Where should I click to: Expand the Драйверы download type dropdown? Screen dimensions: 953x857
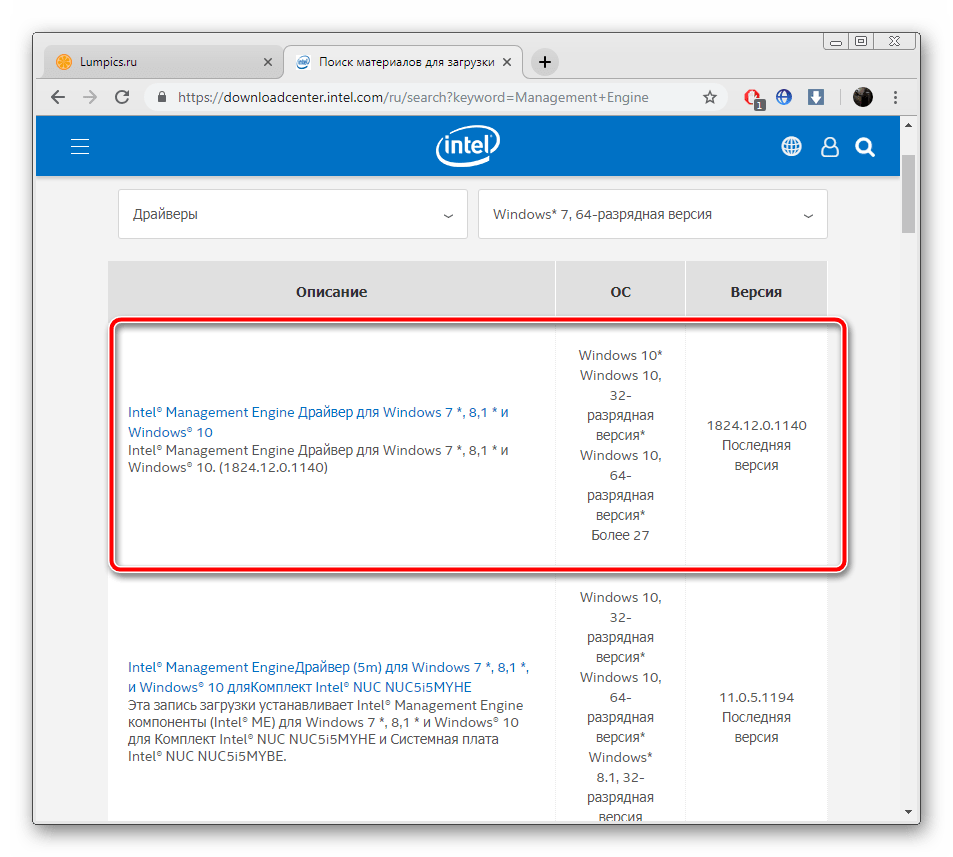(x=292, y=214)
